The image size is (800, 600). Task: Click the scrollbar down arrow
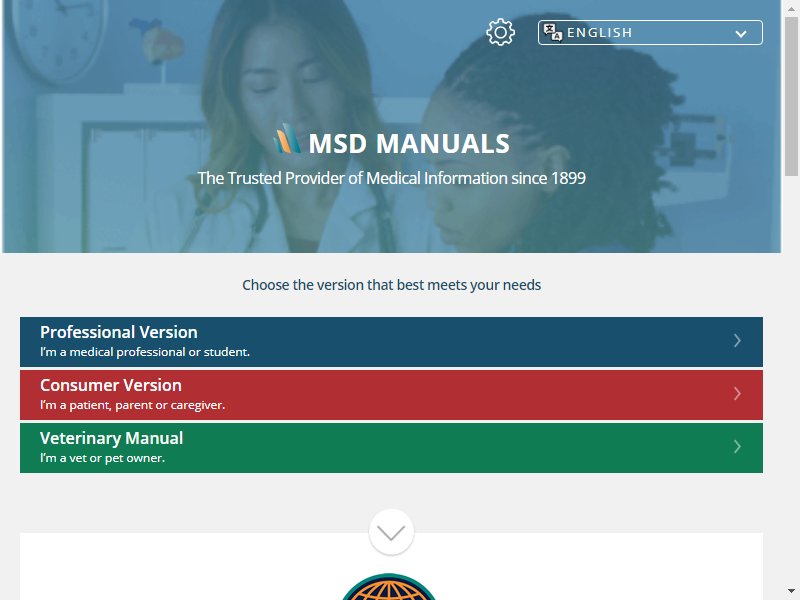point(791,592)
